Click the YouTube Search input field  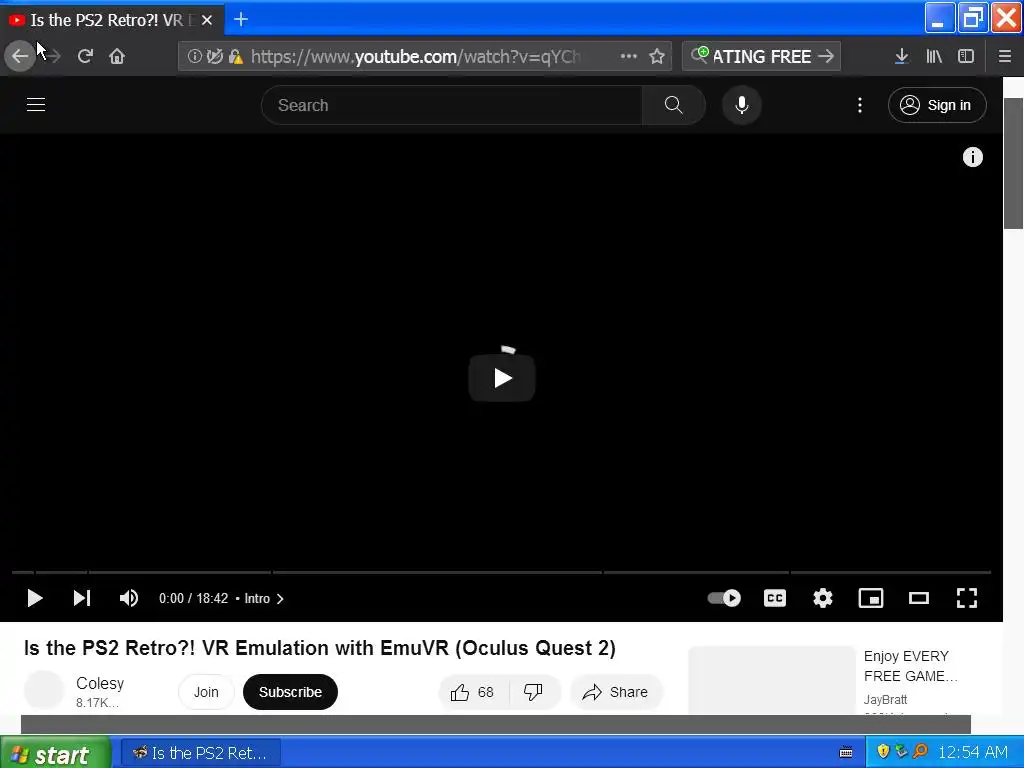coord(452,105)
